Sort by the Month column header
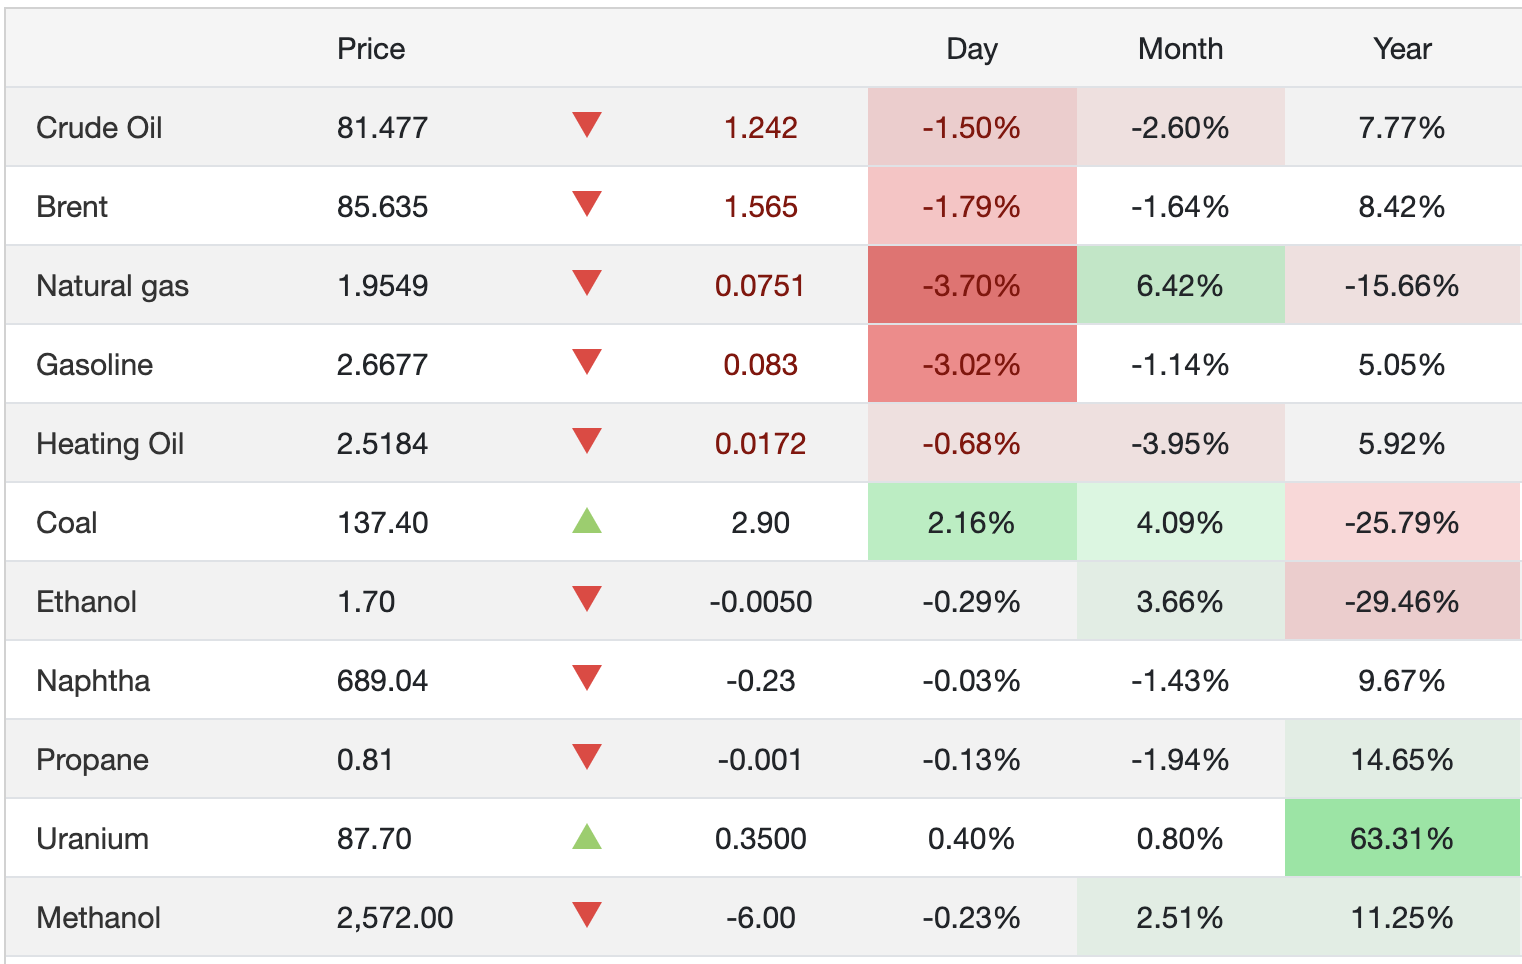 click(x=1180, y=49)
